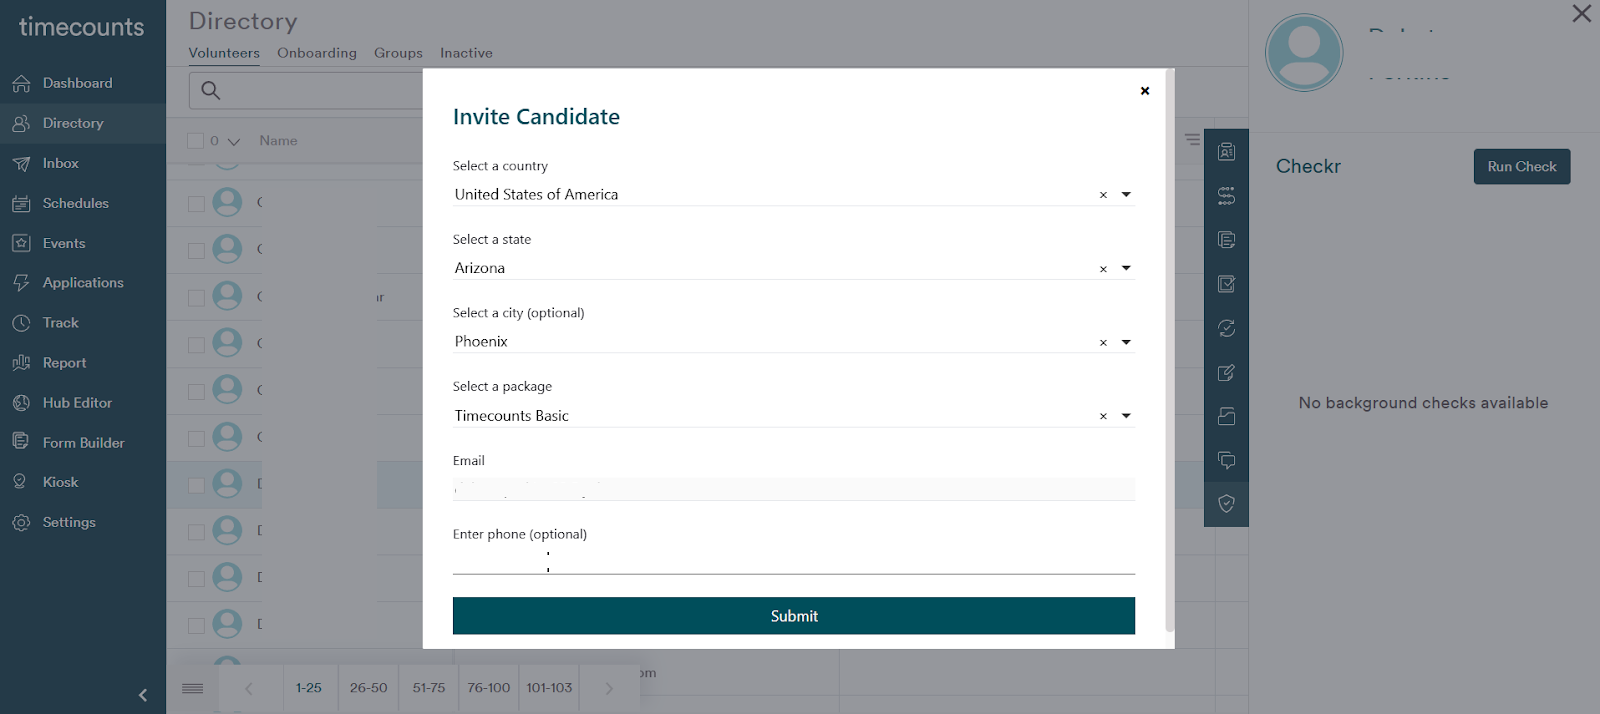This screenshot has width=1600, height=714.
Task: Click into the phone number field
Action: pyautogui.click(x=794, y=561)
